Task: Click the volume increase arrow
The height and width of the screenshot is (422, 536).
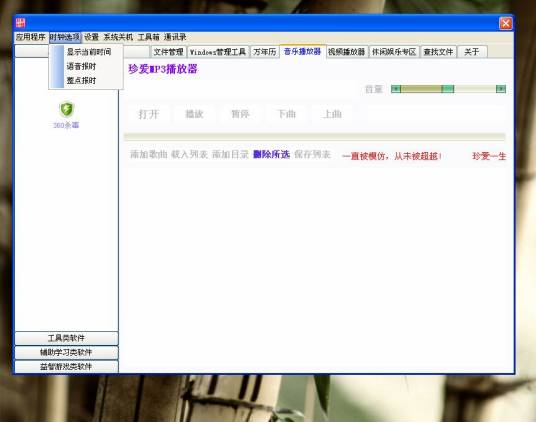Action: pyautogui.click(x=501, y=89)
